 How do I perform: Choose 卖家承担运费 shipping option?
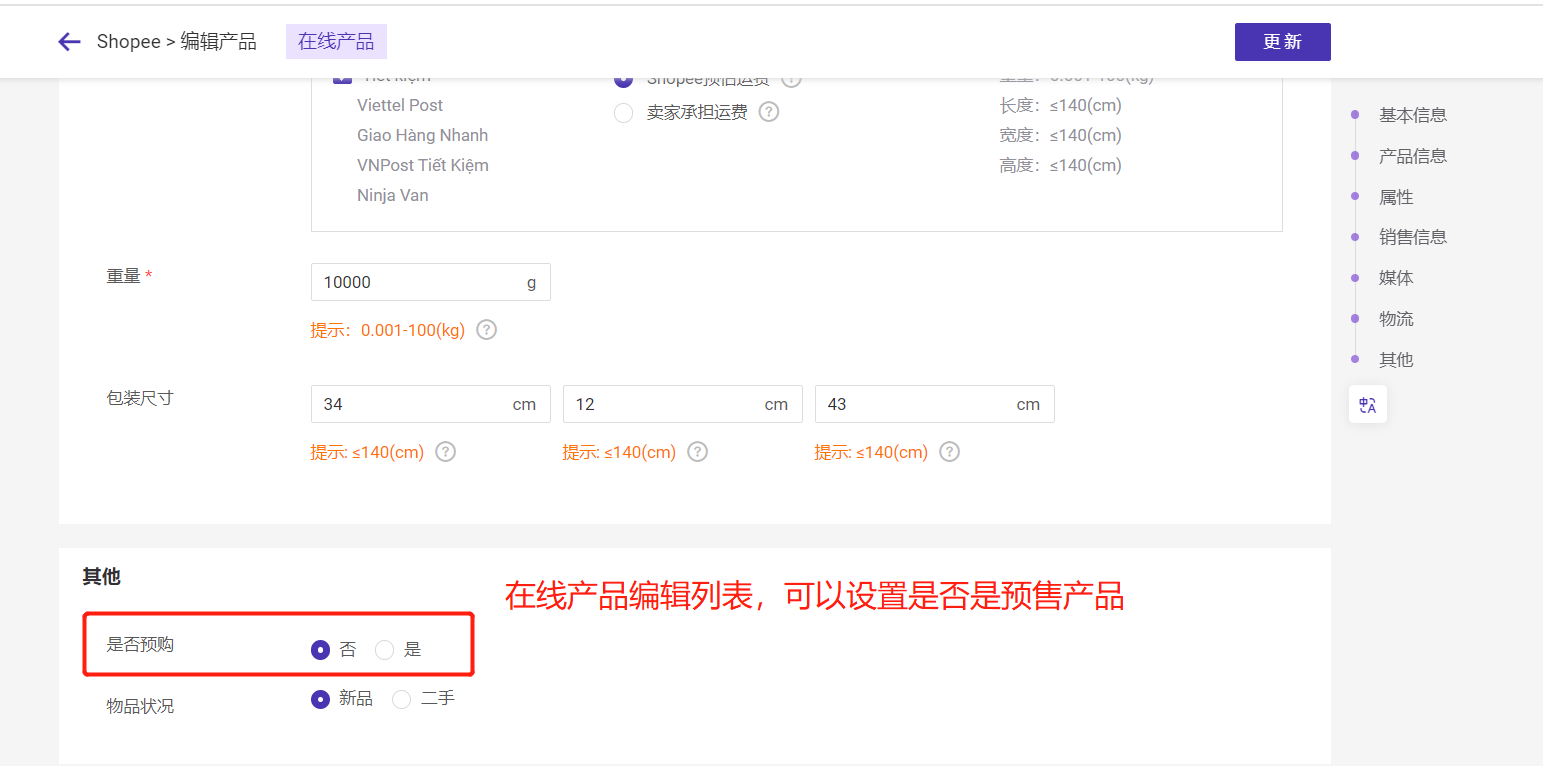pos(624,113)
